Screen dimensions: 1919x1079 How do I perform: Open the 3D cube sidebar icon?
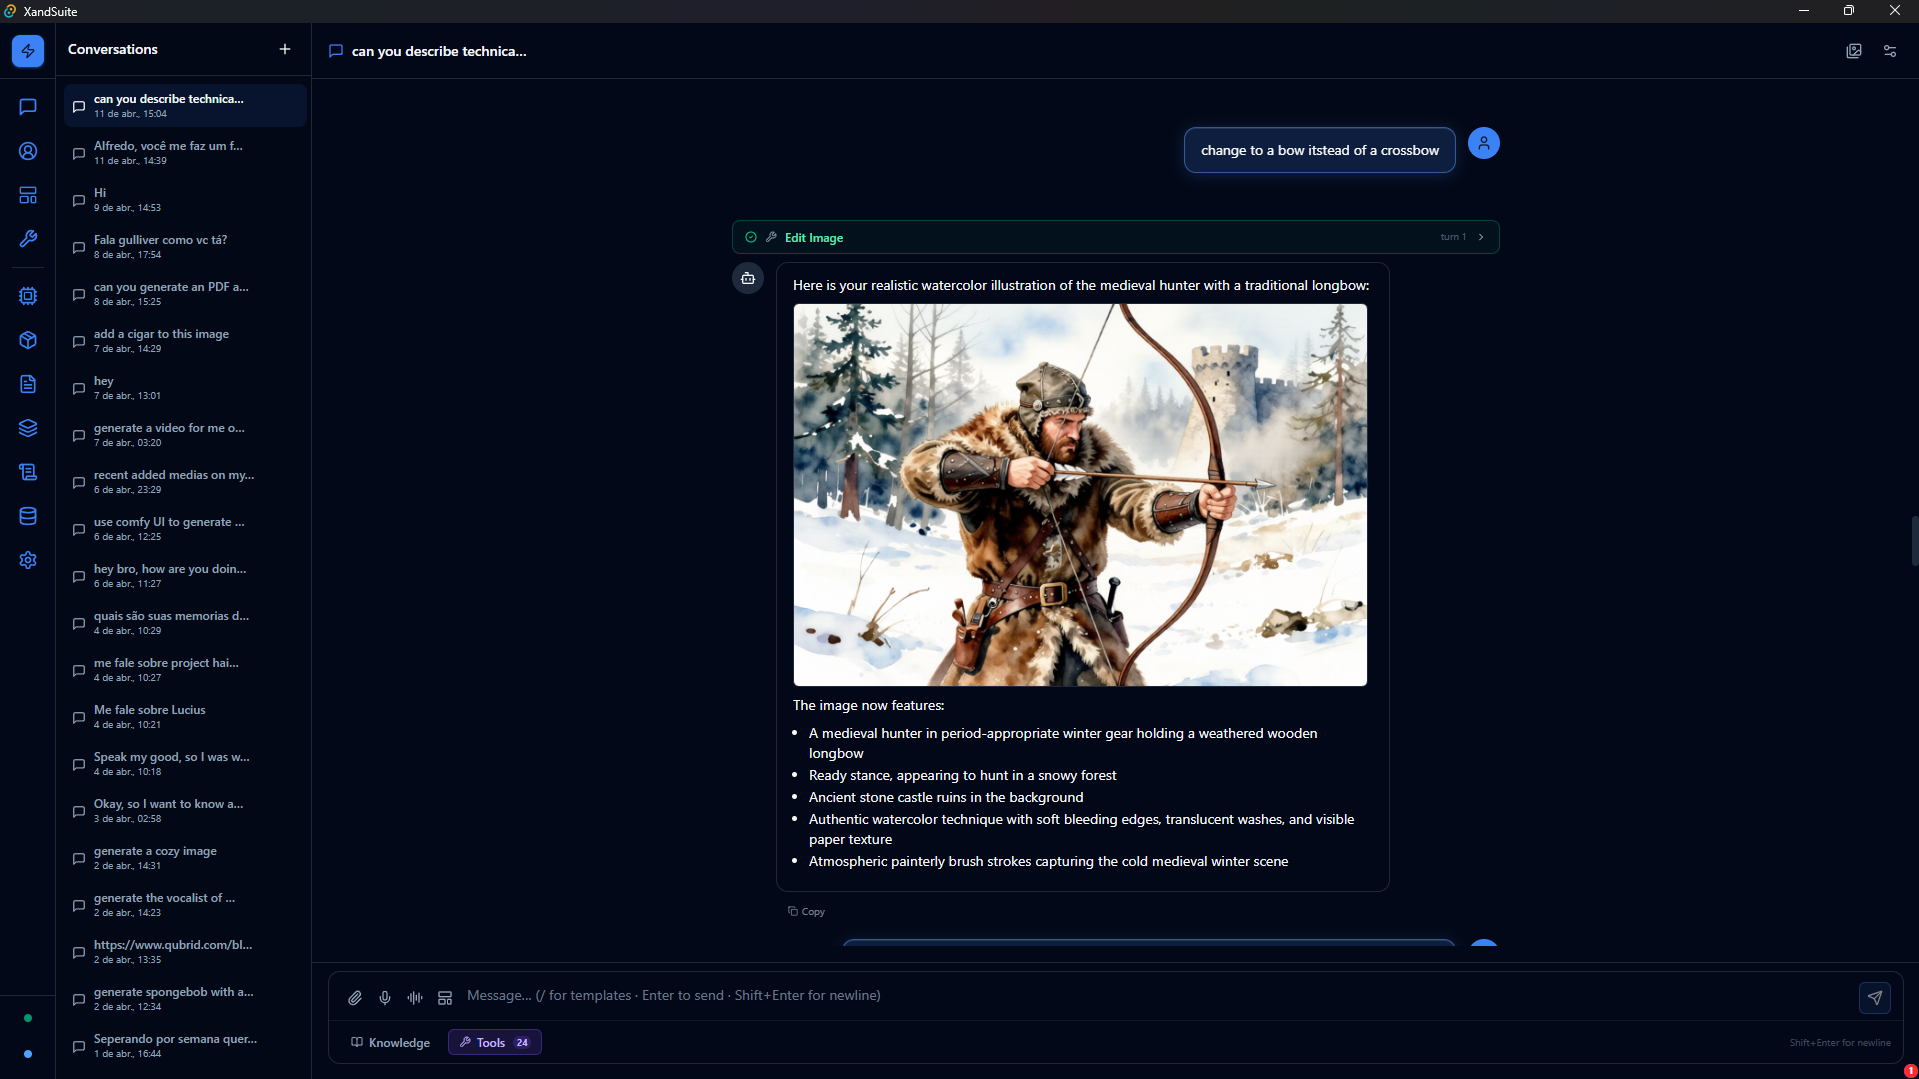[27, 340]
